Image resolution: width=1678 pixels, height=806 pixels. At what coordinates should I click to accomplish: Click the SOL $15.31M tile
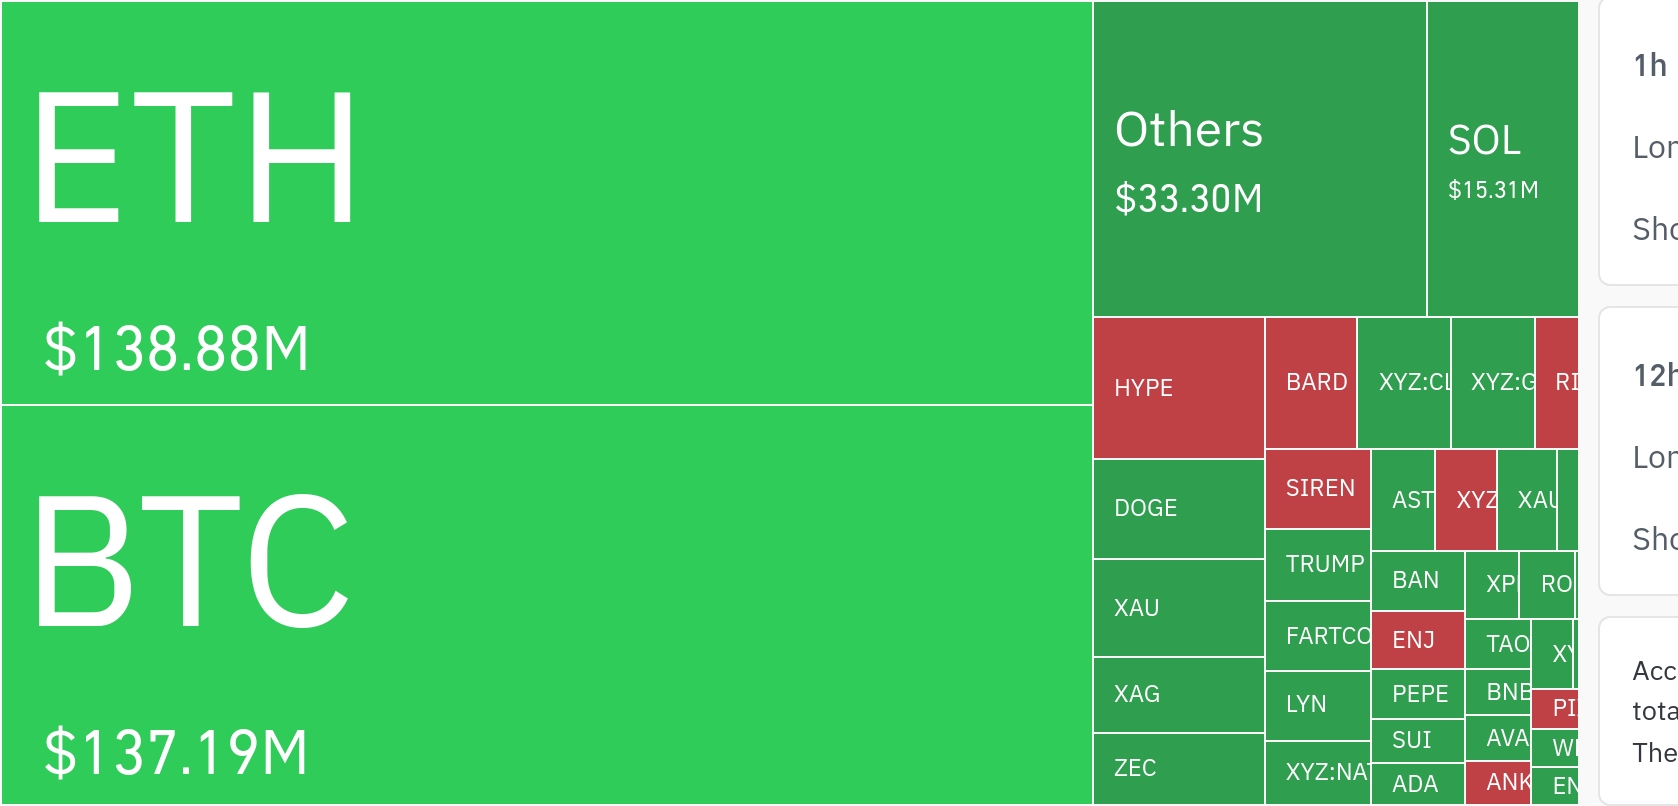click(x=1502, y=160)
